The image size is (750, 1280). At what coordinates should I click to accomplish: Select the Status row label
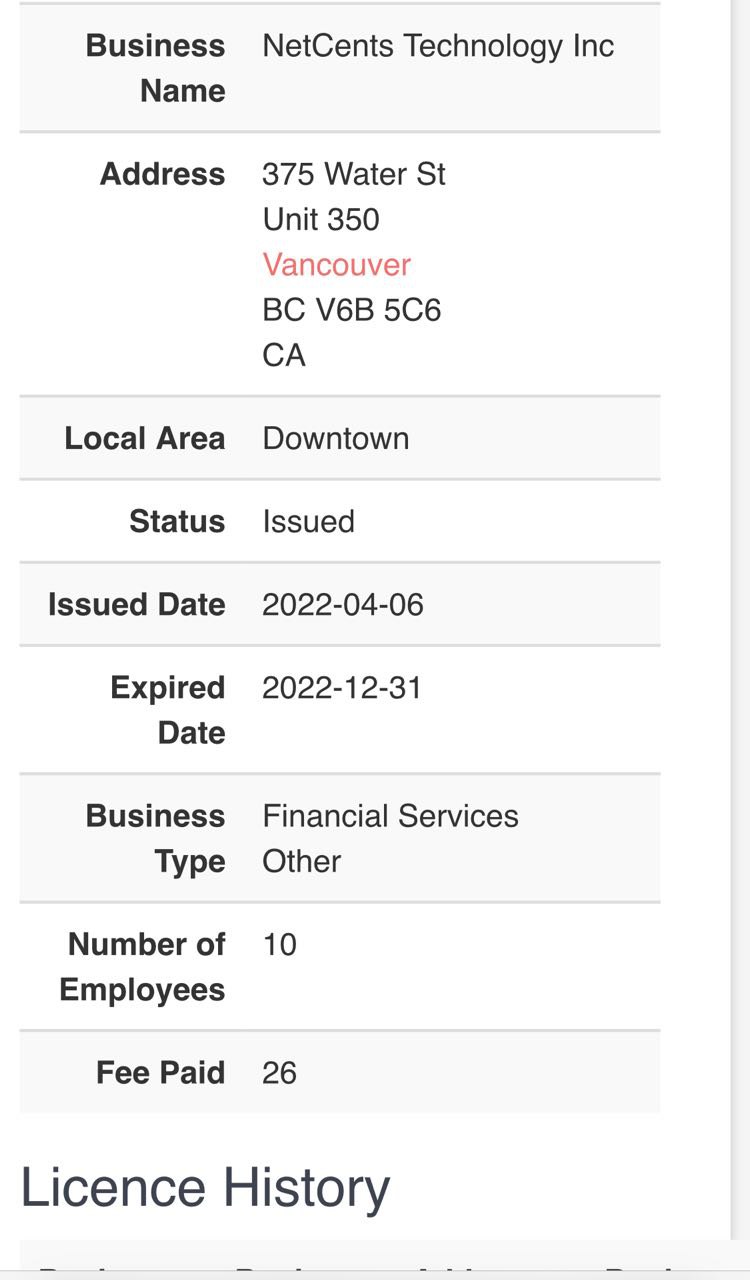click(177, 521)
